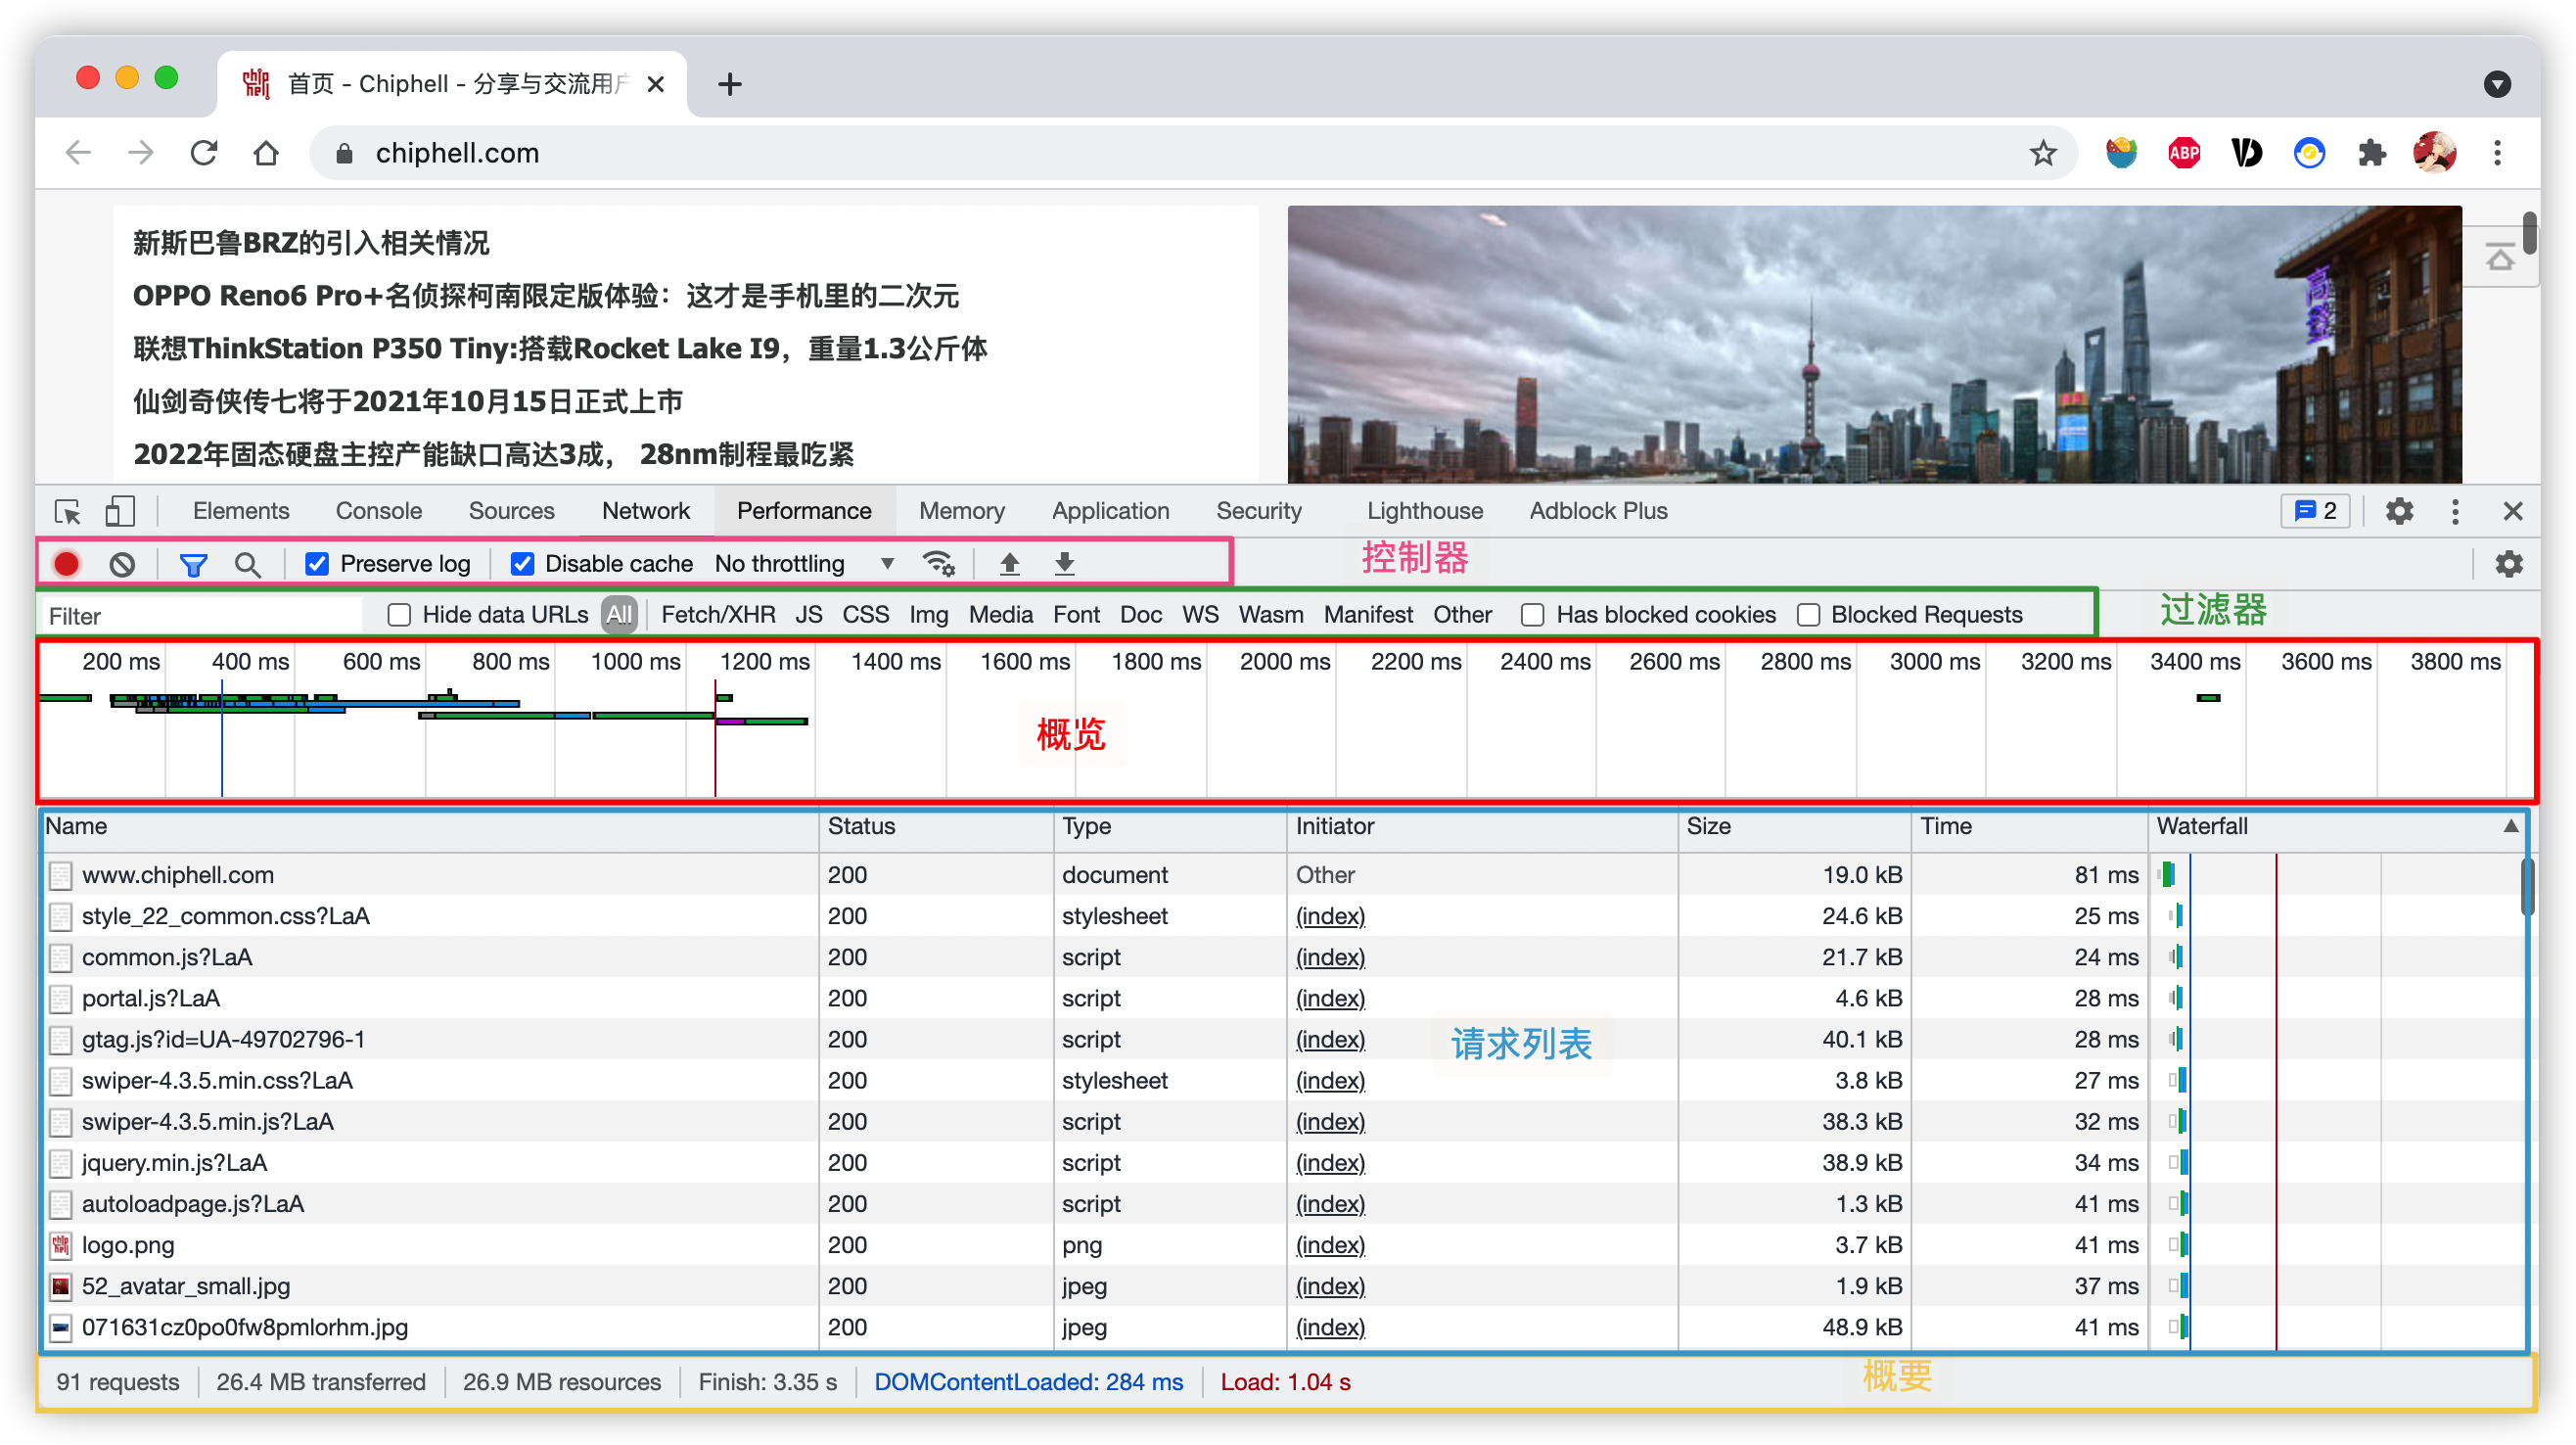The width and height of the screenshot is (2576, 1445).
Task: Open search with the magnifier icon
Action: click(x=247, y=565)
